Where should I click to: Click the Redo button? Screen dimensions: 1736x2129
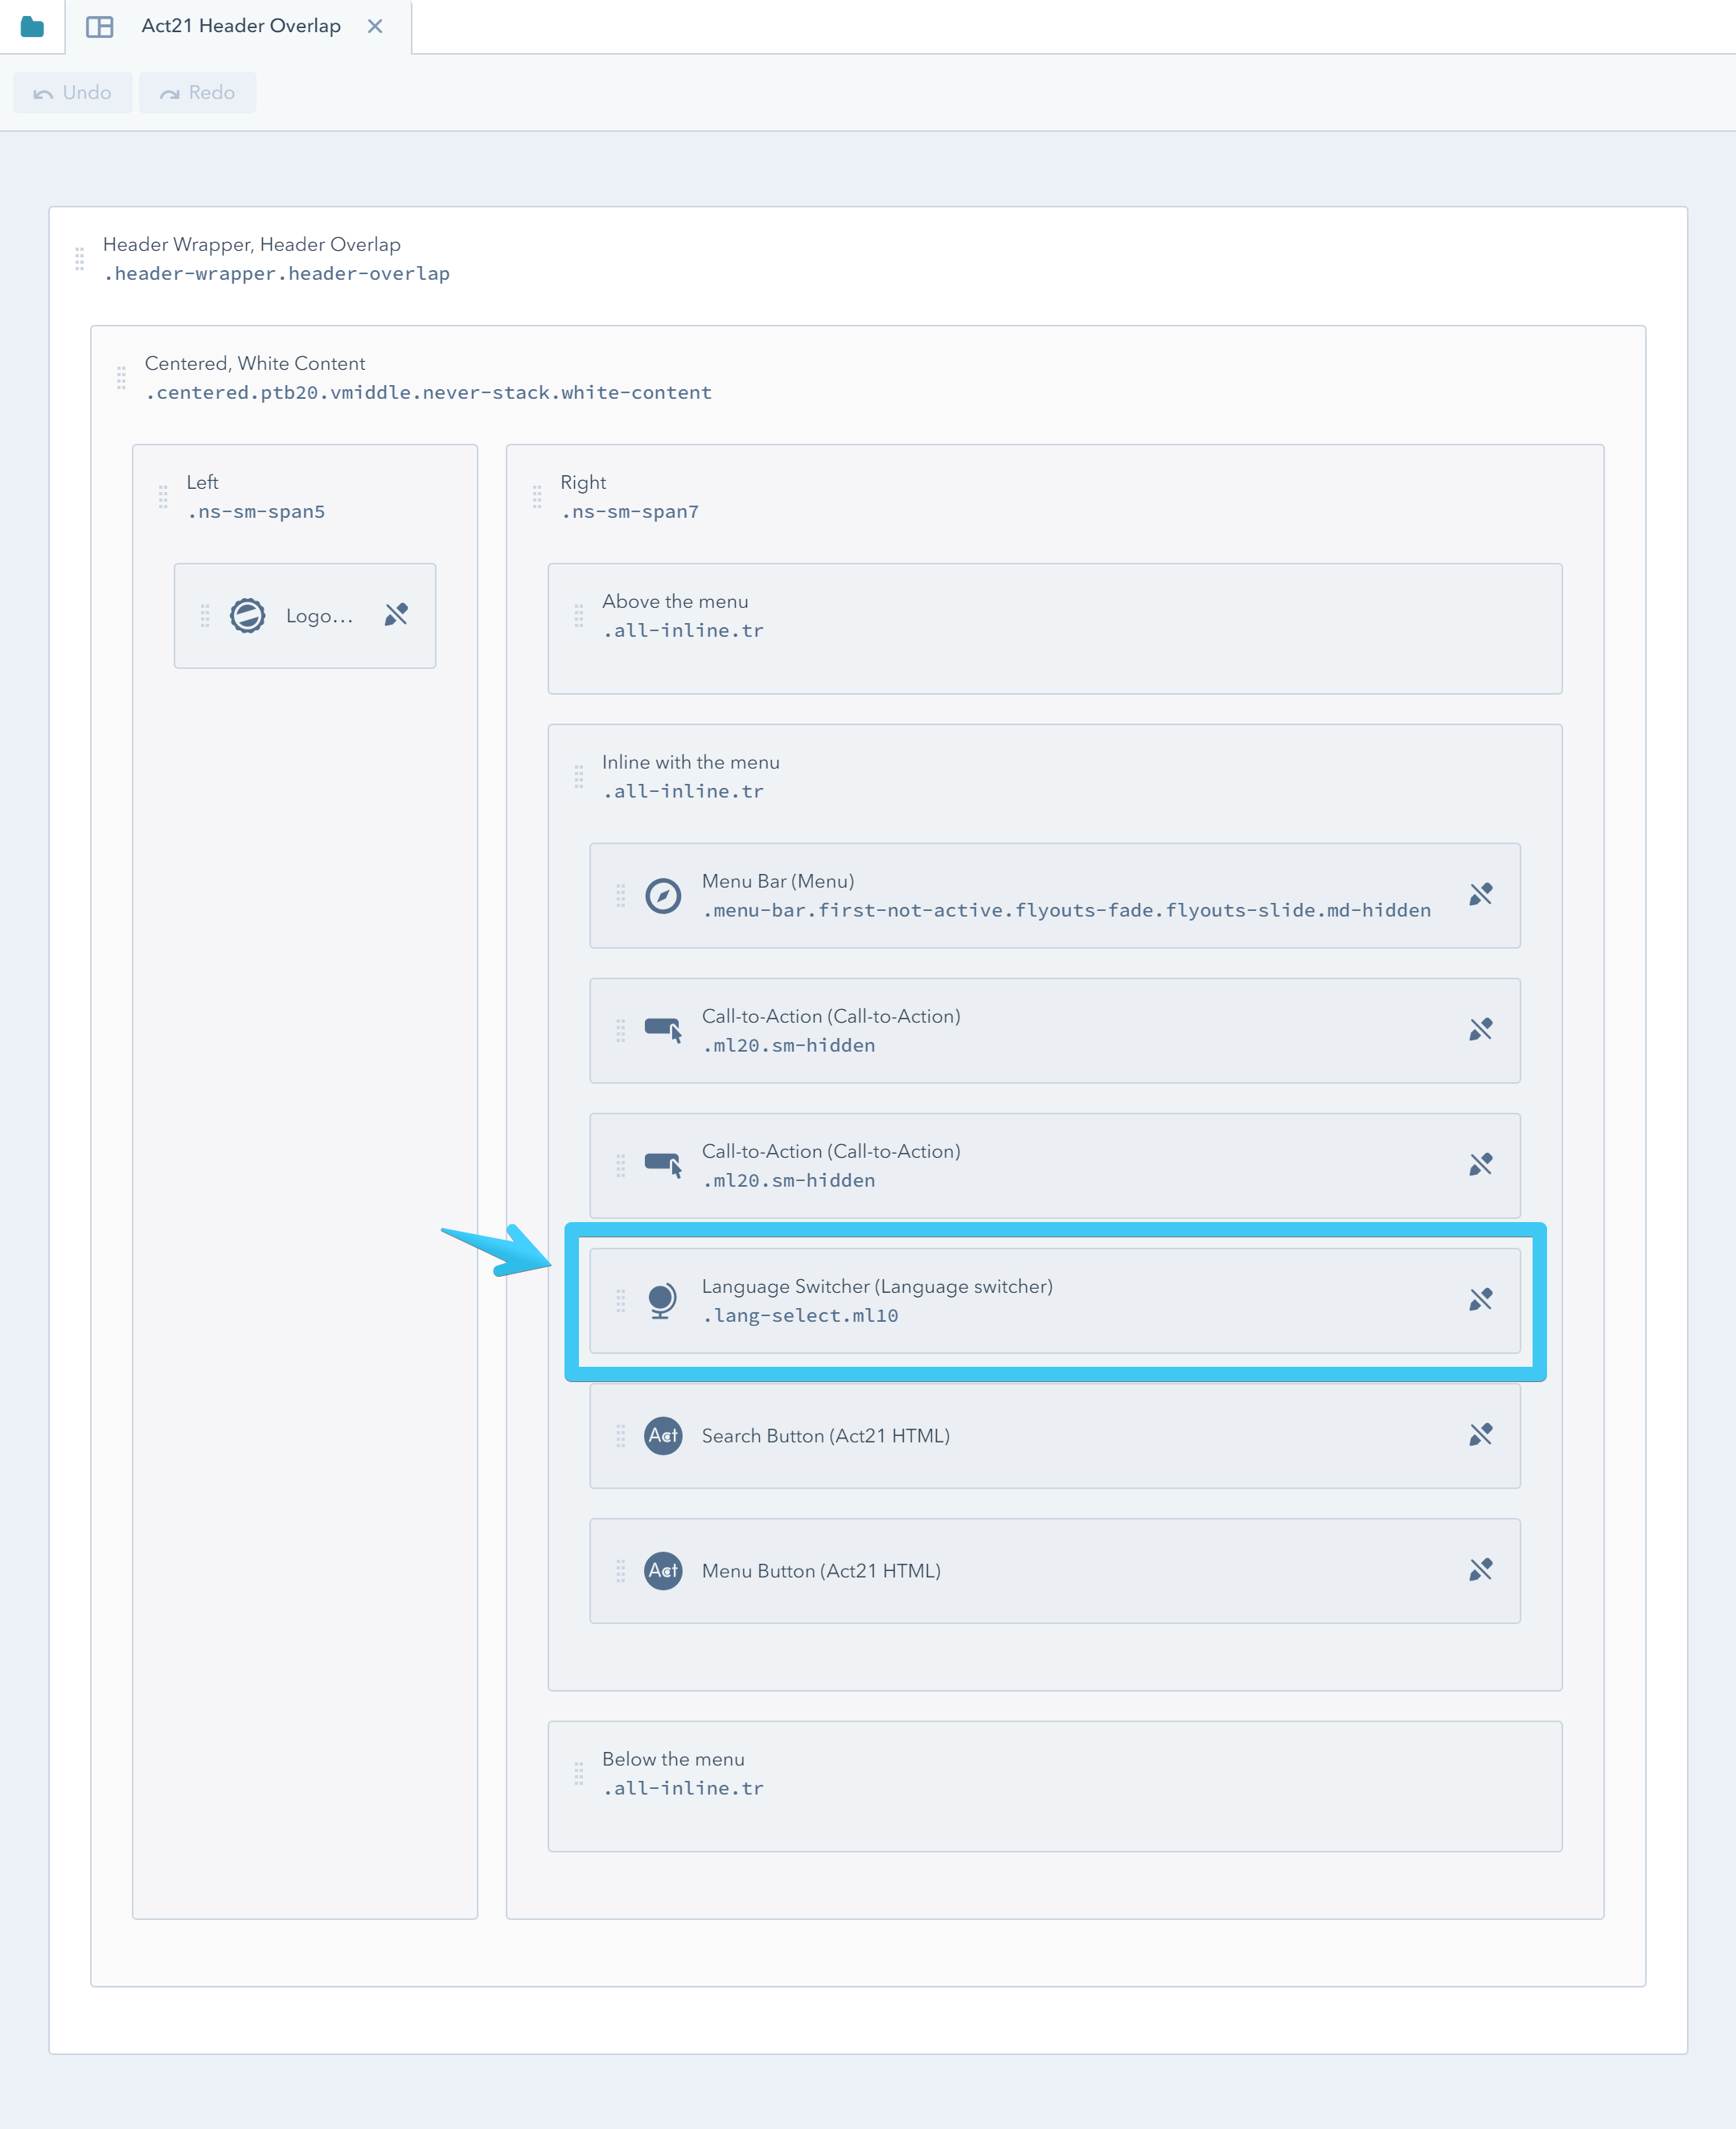197,92
